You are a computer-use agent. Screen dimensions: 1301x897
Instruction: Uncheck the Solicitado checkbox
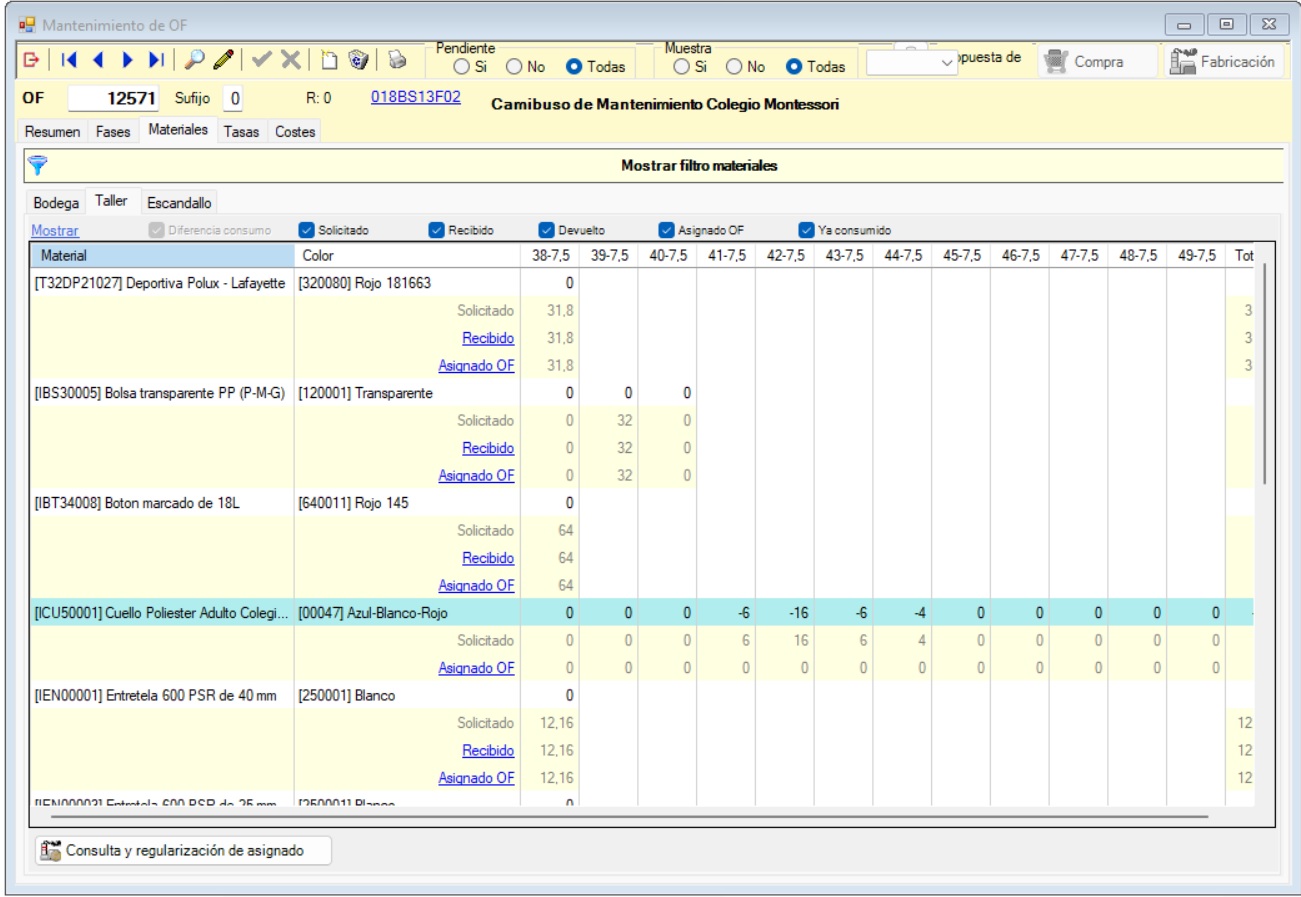click(x=307, y=230)
